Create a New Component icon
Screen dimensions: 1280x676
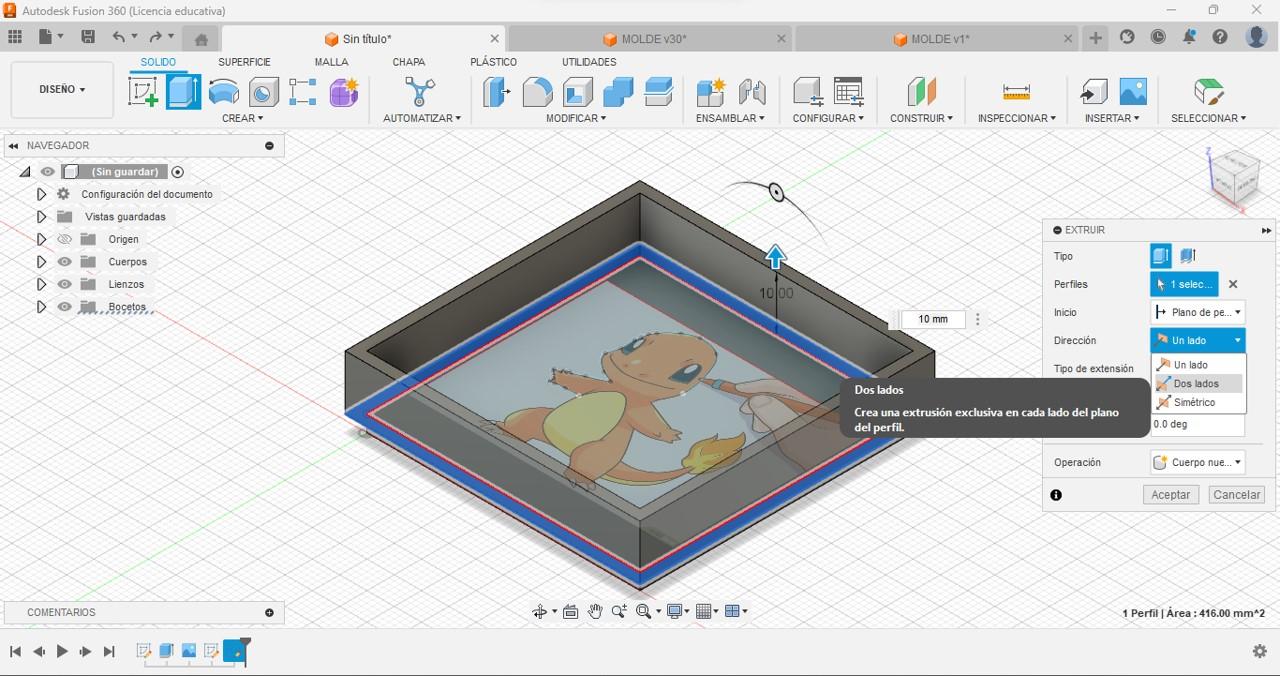(x=710, y=92)
